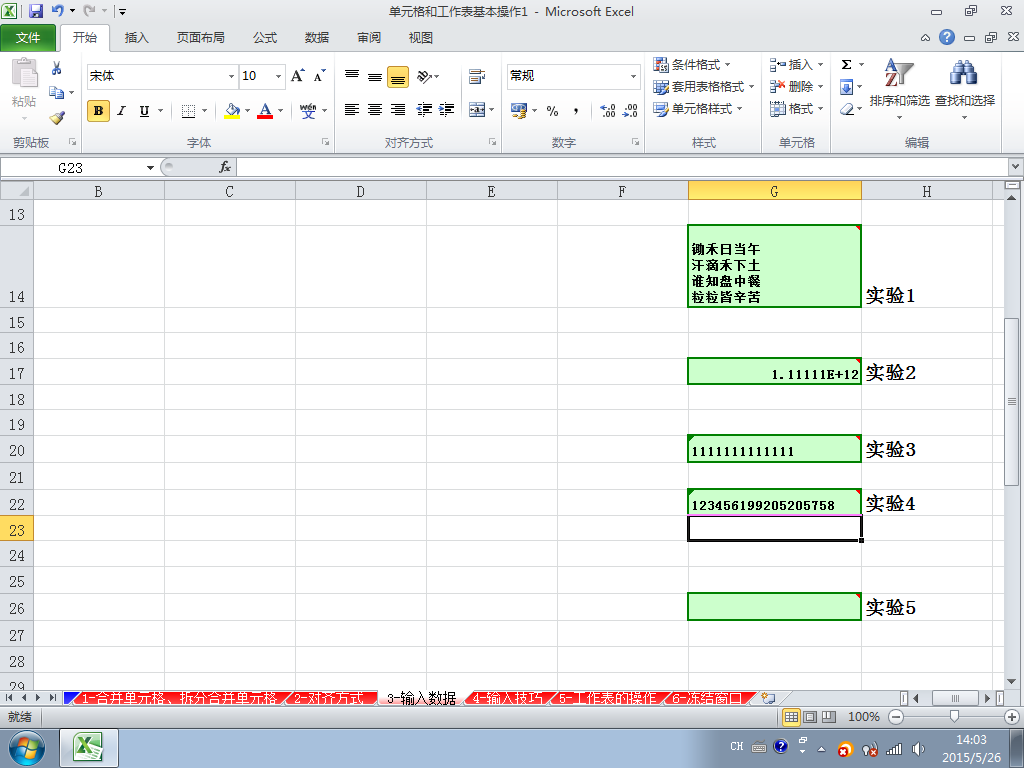Open the borders dropdown arrow
1024x768 pixels.
click(x=204, y=110)
